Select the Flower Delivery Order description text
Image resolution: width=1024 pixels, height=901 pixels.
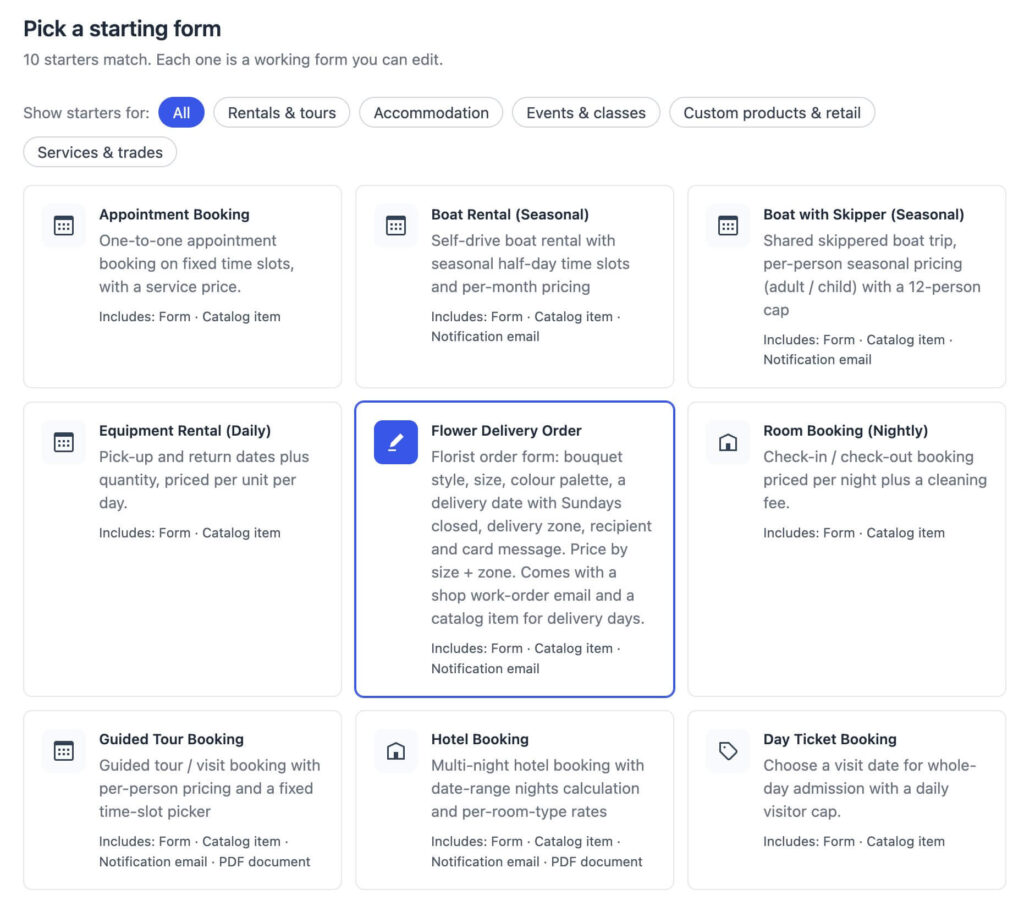[x=541, y=537]
